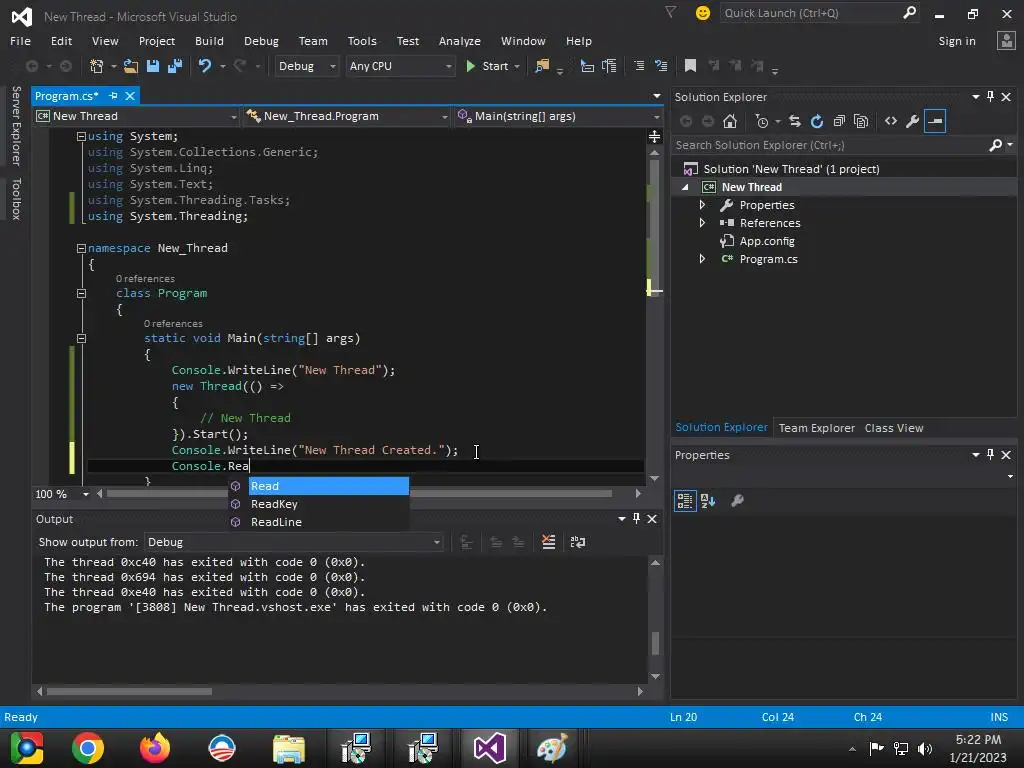Switch to the Class View tab

point(894,428)
